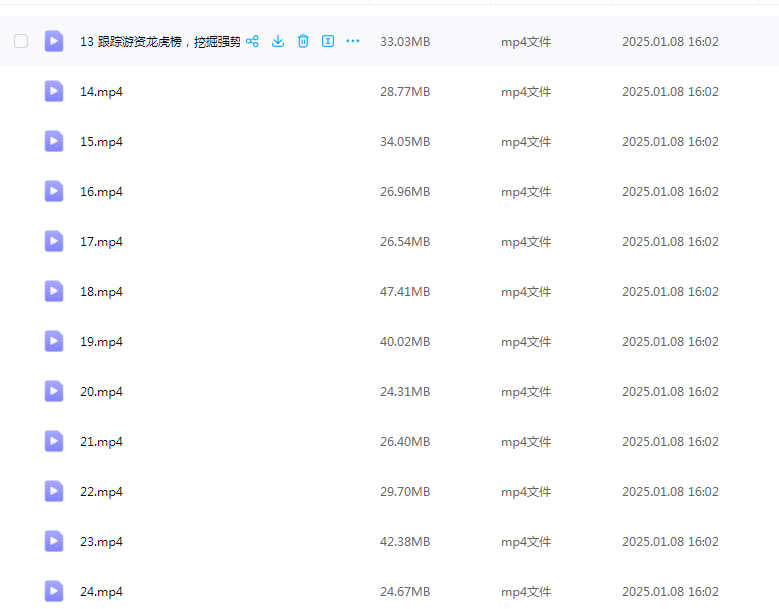Click the 29.70MB size value

click(405, 492)
